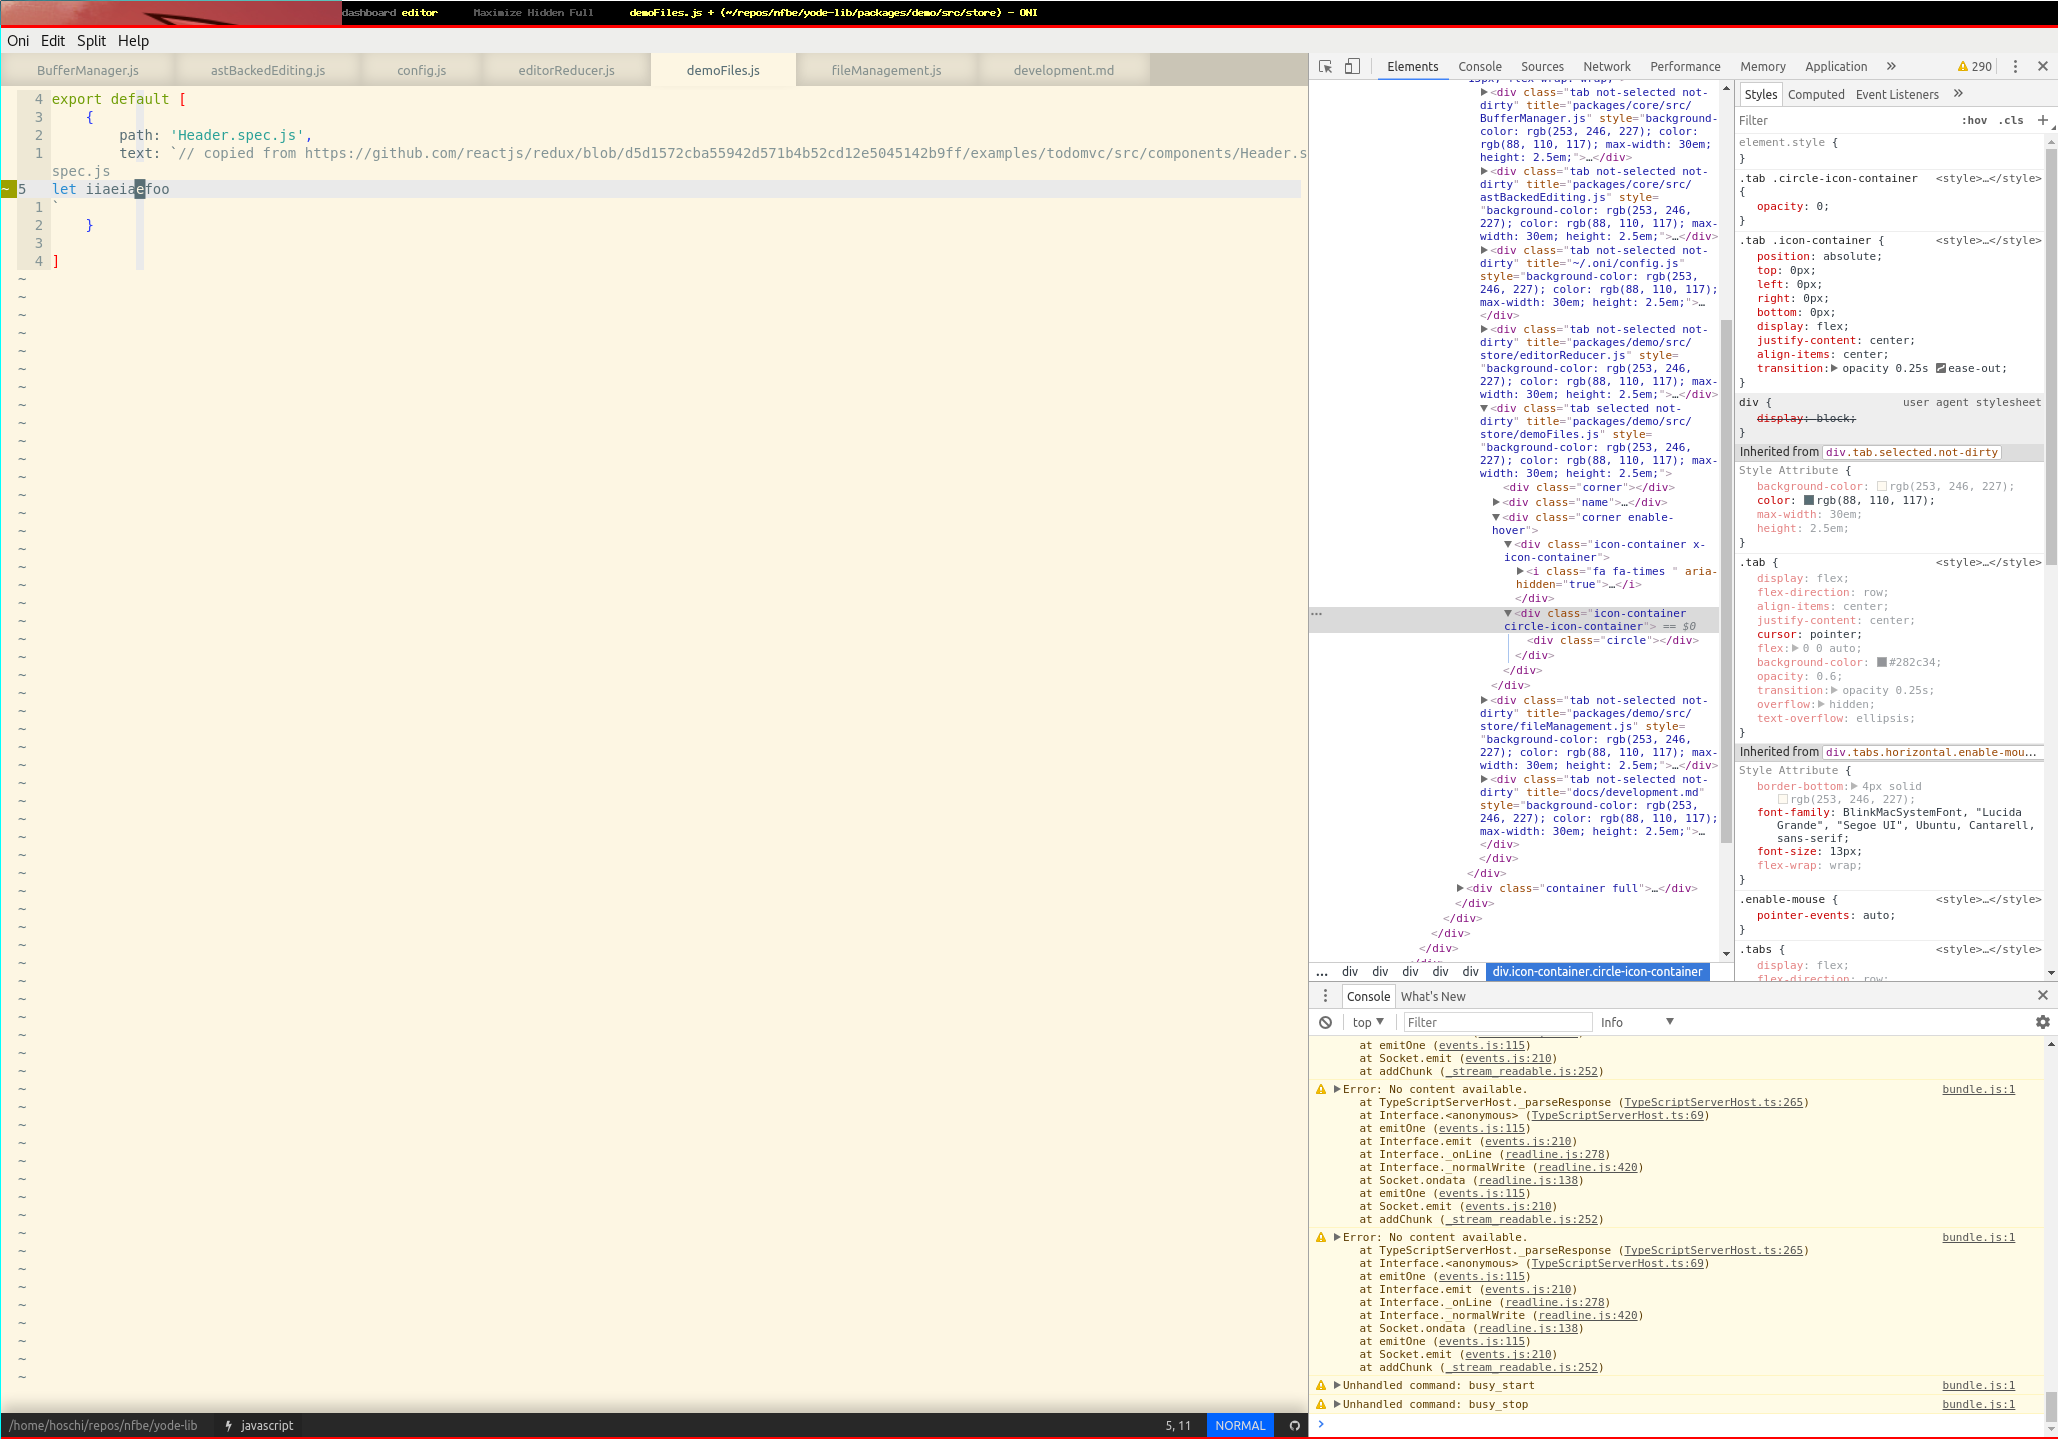Clear the console with the ban icon
This screenshot has height=1439, width=2058.
[1325, 1022]
